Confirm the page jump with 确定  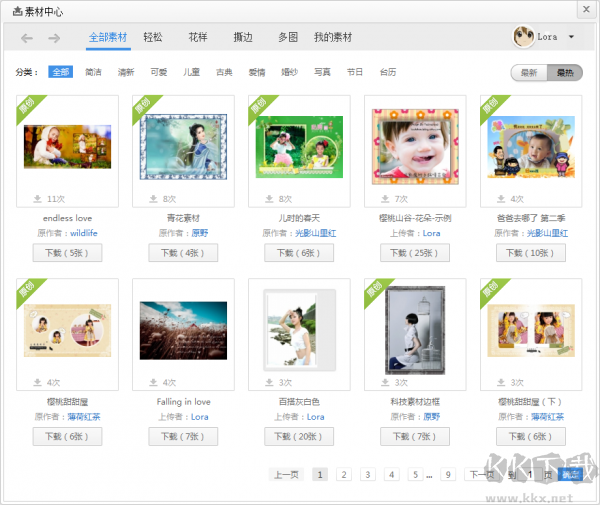pos(570,475)
